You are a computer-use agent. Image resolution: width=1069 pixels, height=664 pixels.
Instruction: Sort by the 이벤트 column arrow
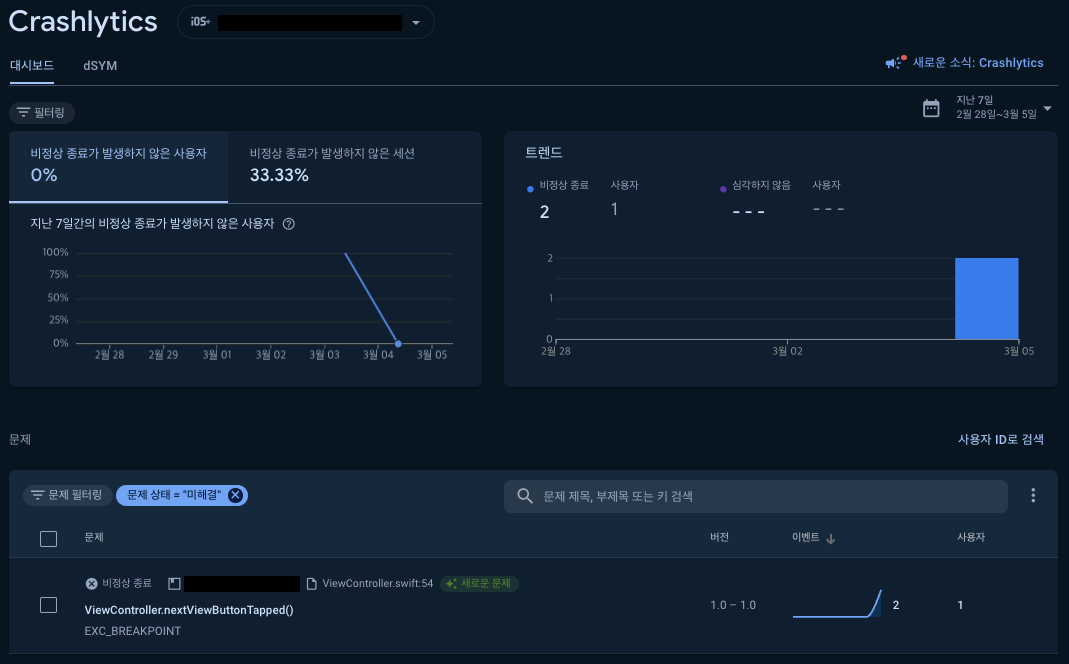830,539
